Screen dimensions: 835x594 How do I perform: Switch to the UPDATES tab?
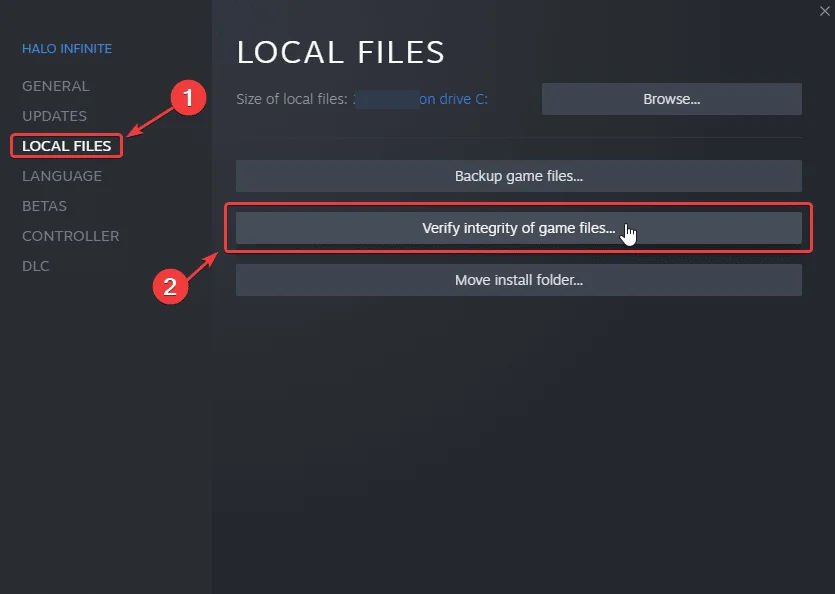pos(54,116)
